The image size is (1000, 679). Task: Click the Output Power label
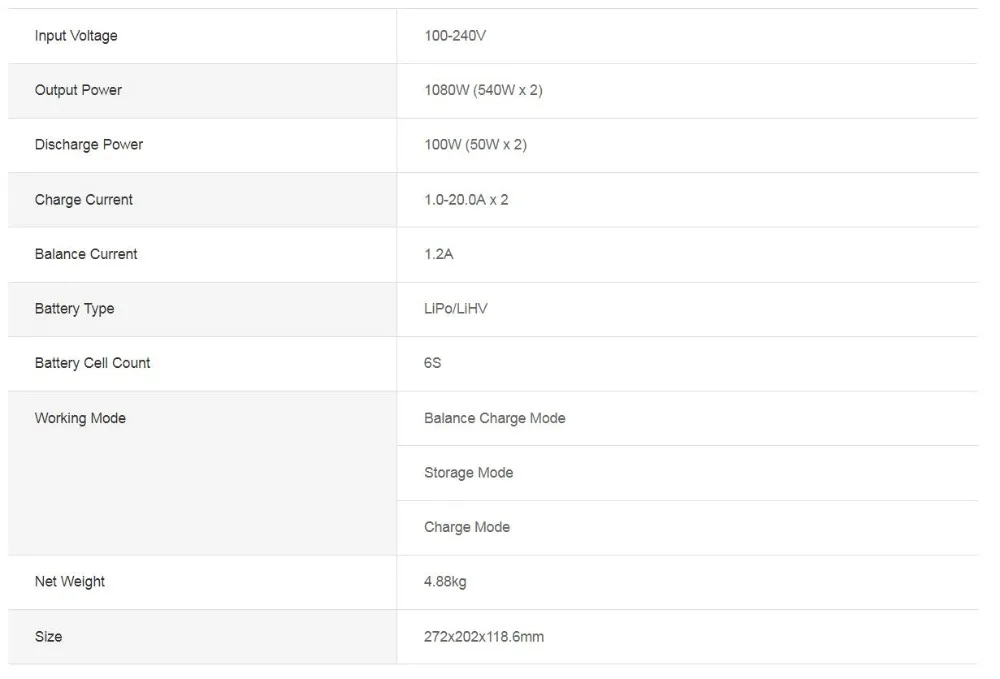pos(78,90)
